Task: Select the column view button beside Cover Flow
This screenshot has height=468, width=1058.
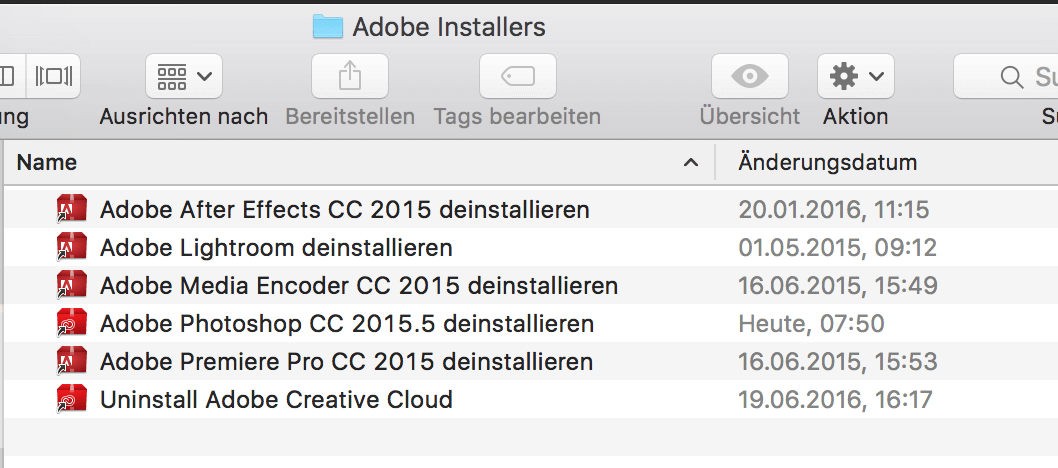Action: [x=12, y=76]
